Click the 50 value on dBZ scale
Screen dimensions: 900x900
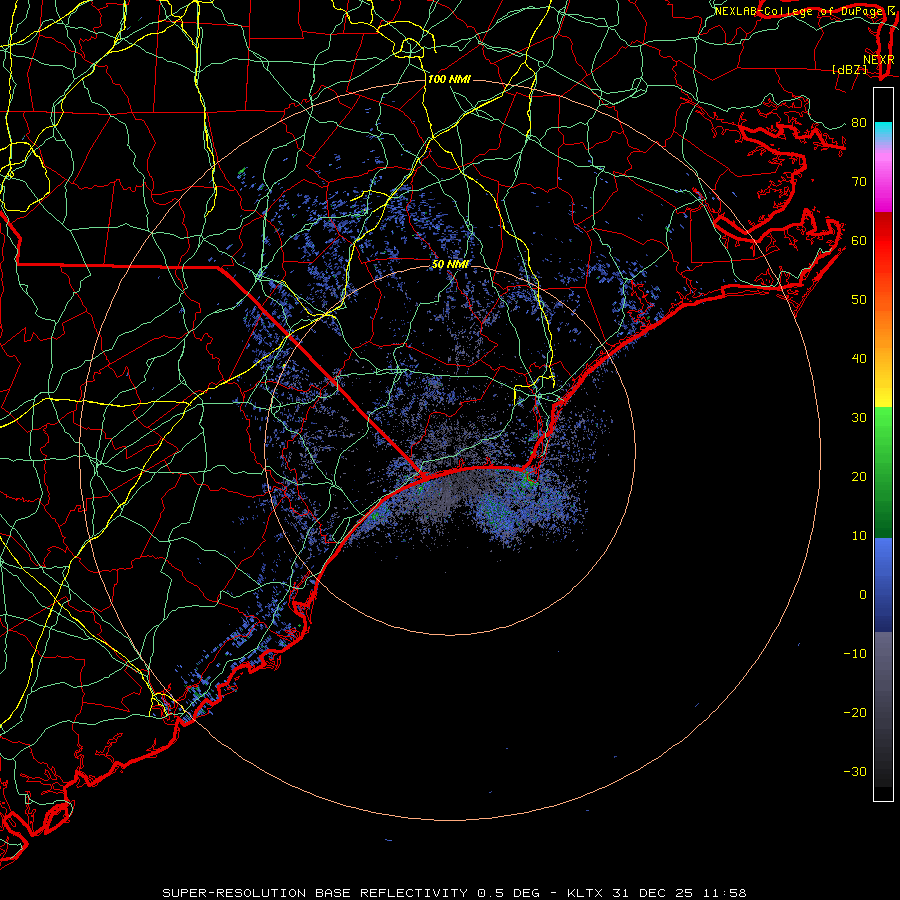pyautogui.click(x=859, y=300)
